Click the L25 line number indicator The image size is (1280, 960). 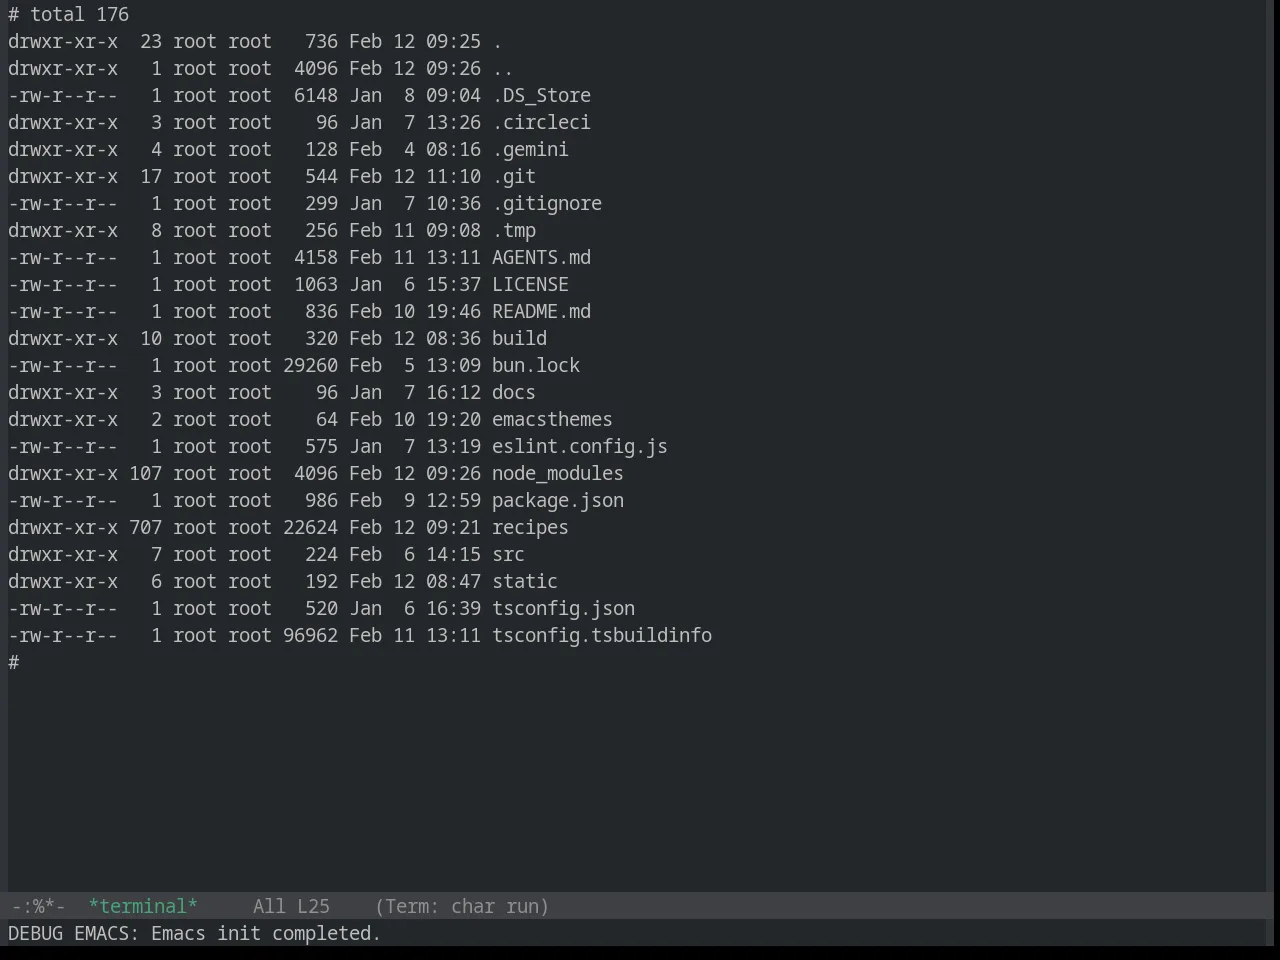313,906
